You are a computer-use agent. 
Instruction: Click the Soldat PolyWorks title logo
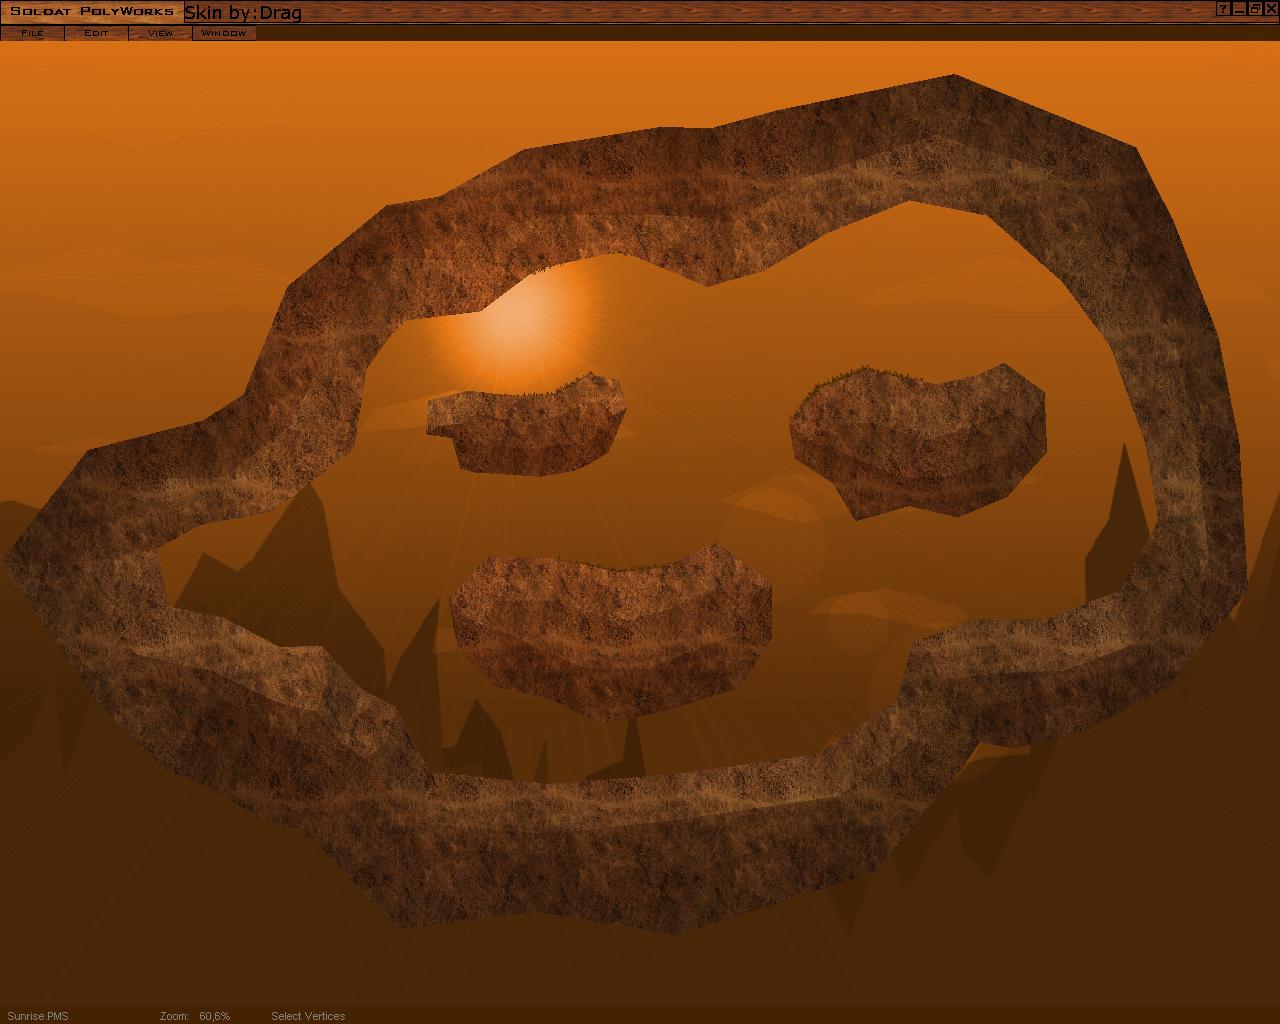(x=92, y=12)
